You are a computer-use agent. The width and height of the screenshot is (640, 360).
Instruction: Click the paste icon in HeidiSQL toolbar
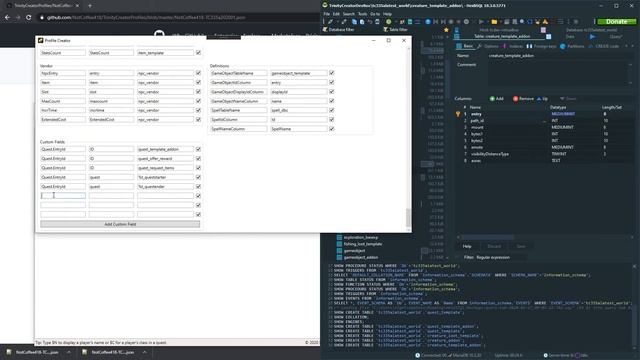[x=362, y=22]
